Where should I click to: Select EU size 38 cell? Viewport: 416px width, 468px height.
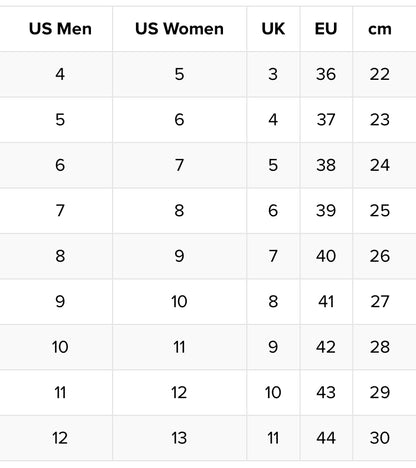326,165
